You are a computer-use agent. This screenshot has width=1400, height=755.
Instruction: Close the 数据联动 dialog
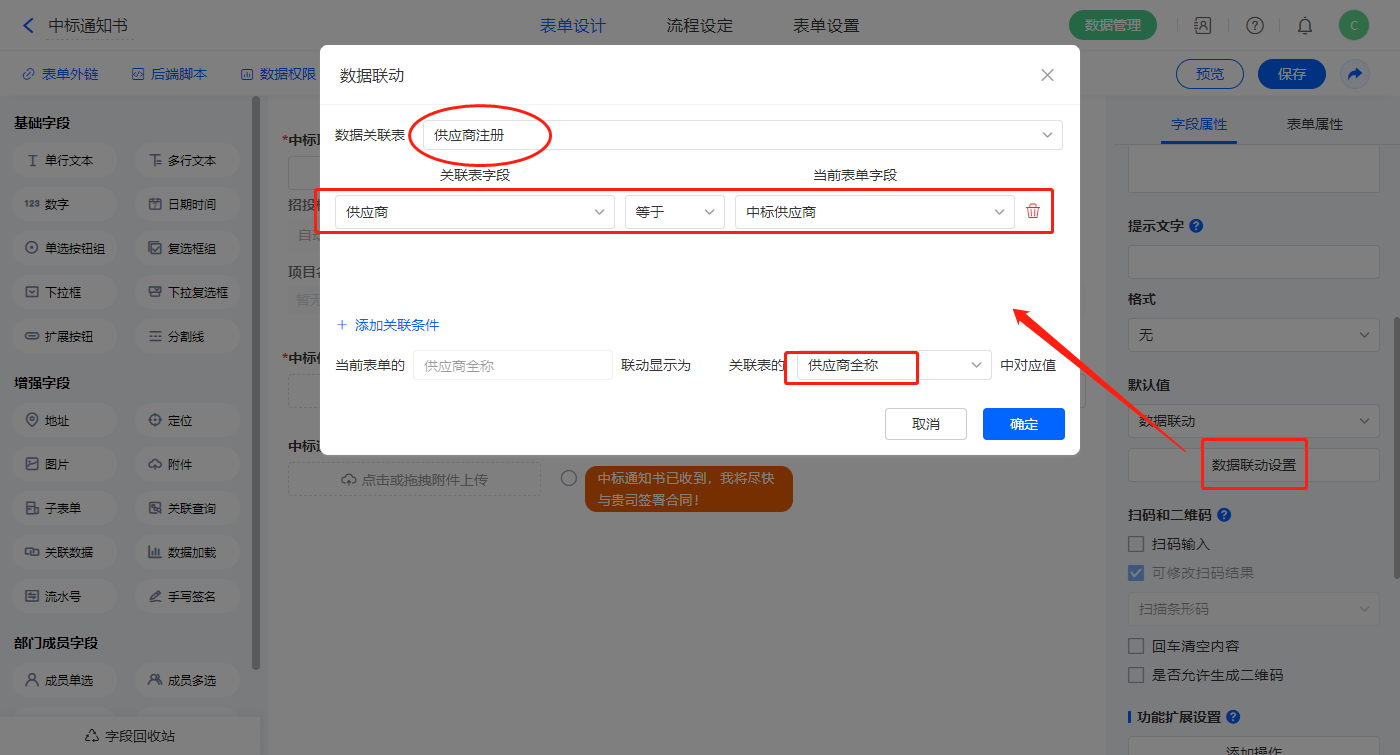point(1047,75)
